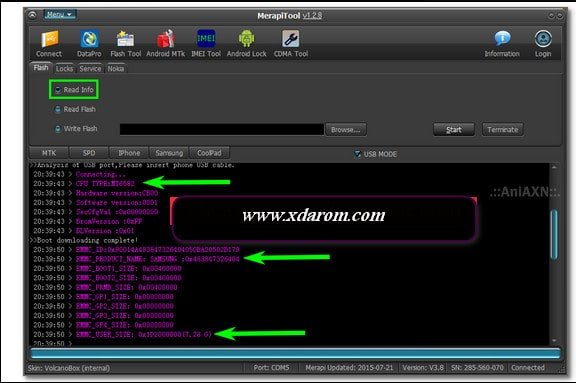576x383 pixels.
Task: Click the Browse... button
Action: click(x=346, y=130)
